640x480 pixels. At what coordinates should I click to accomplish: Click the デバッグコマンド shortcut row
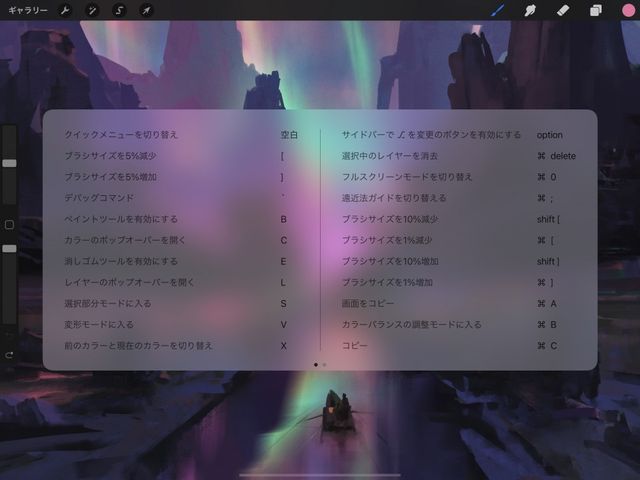182,198
